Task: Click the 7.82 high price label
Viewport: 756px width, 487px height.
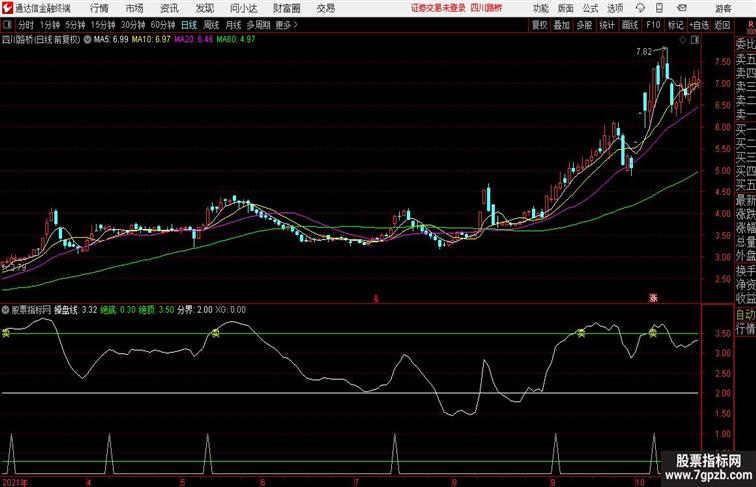Action: (x=644, y=52)
